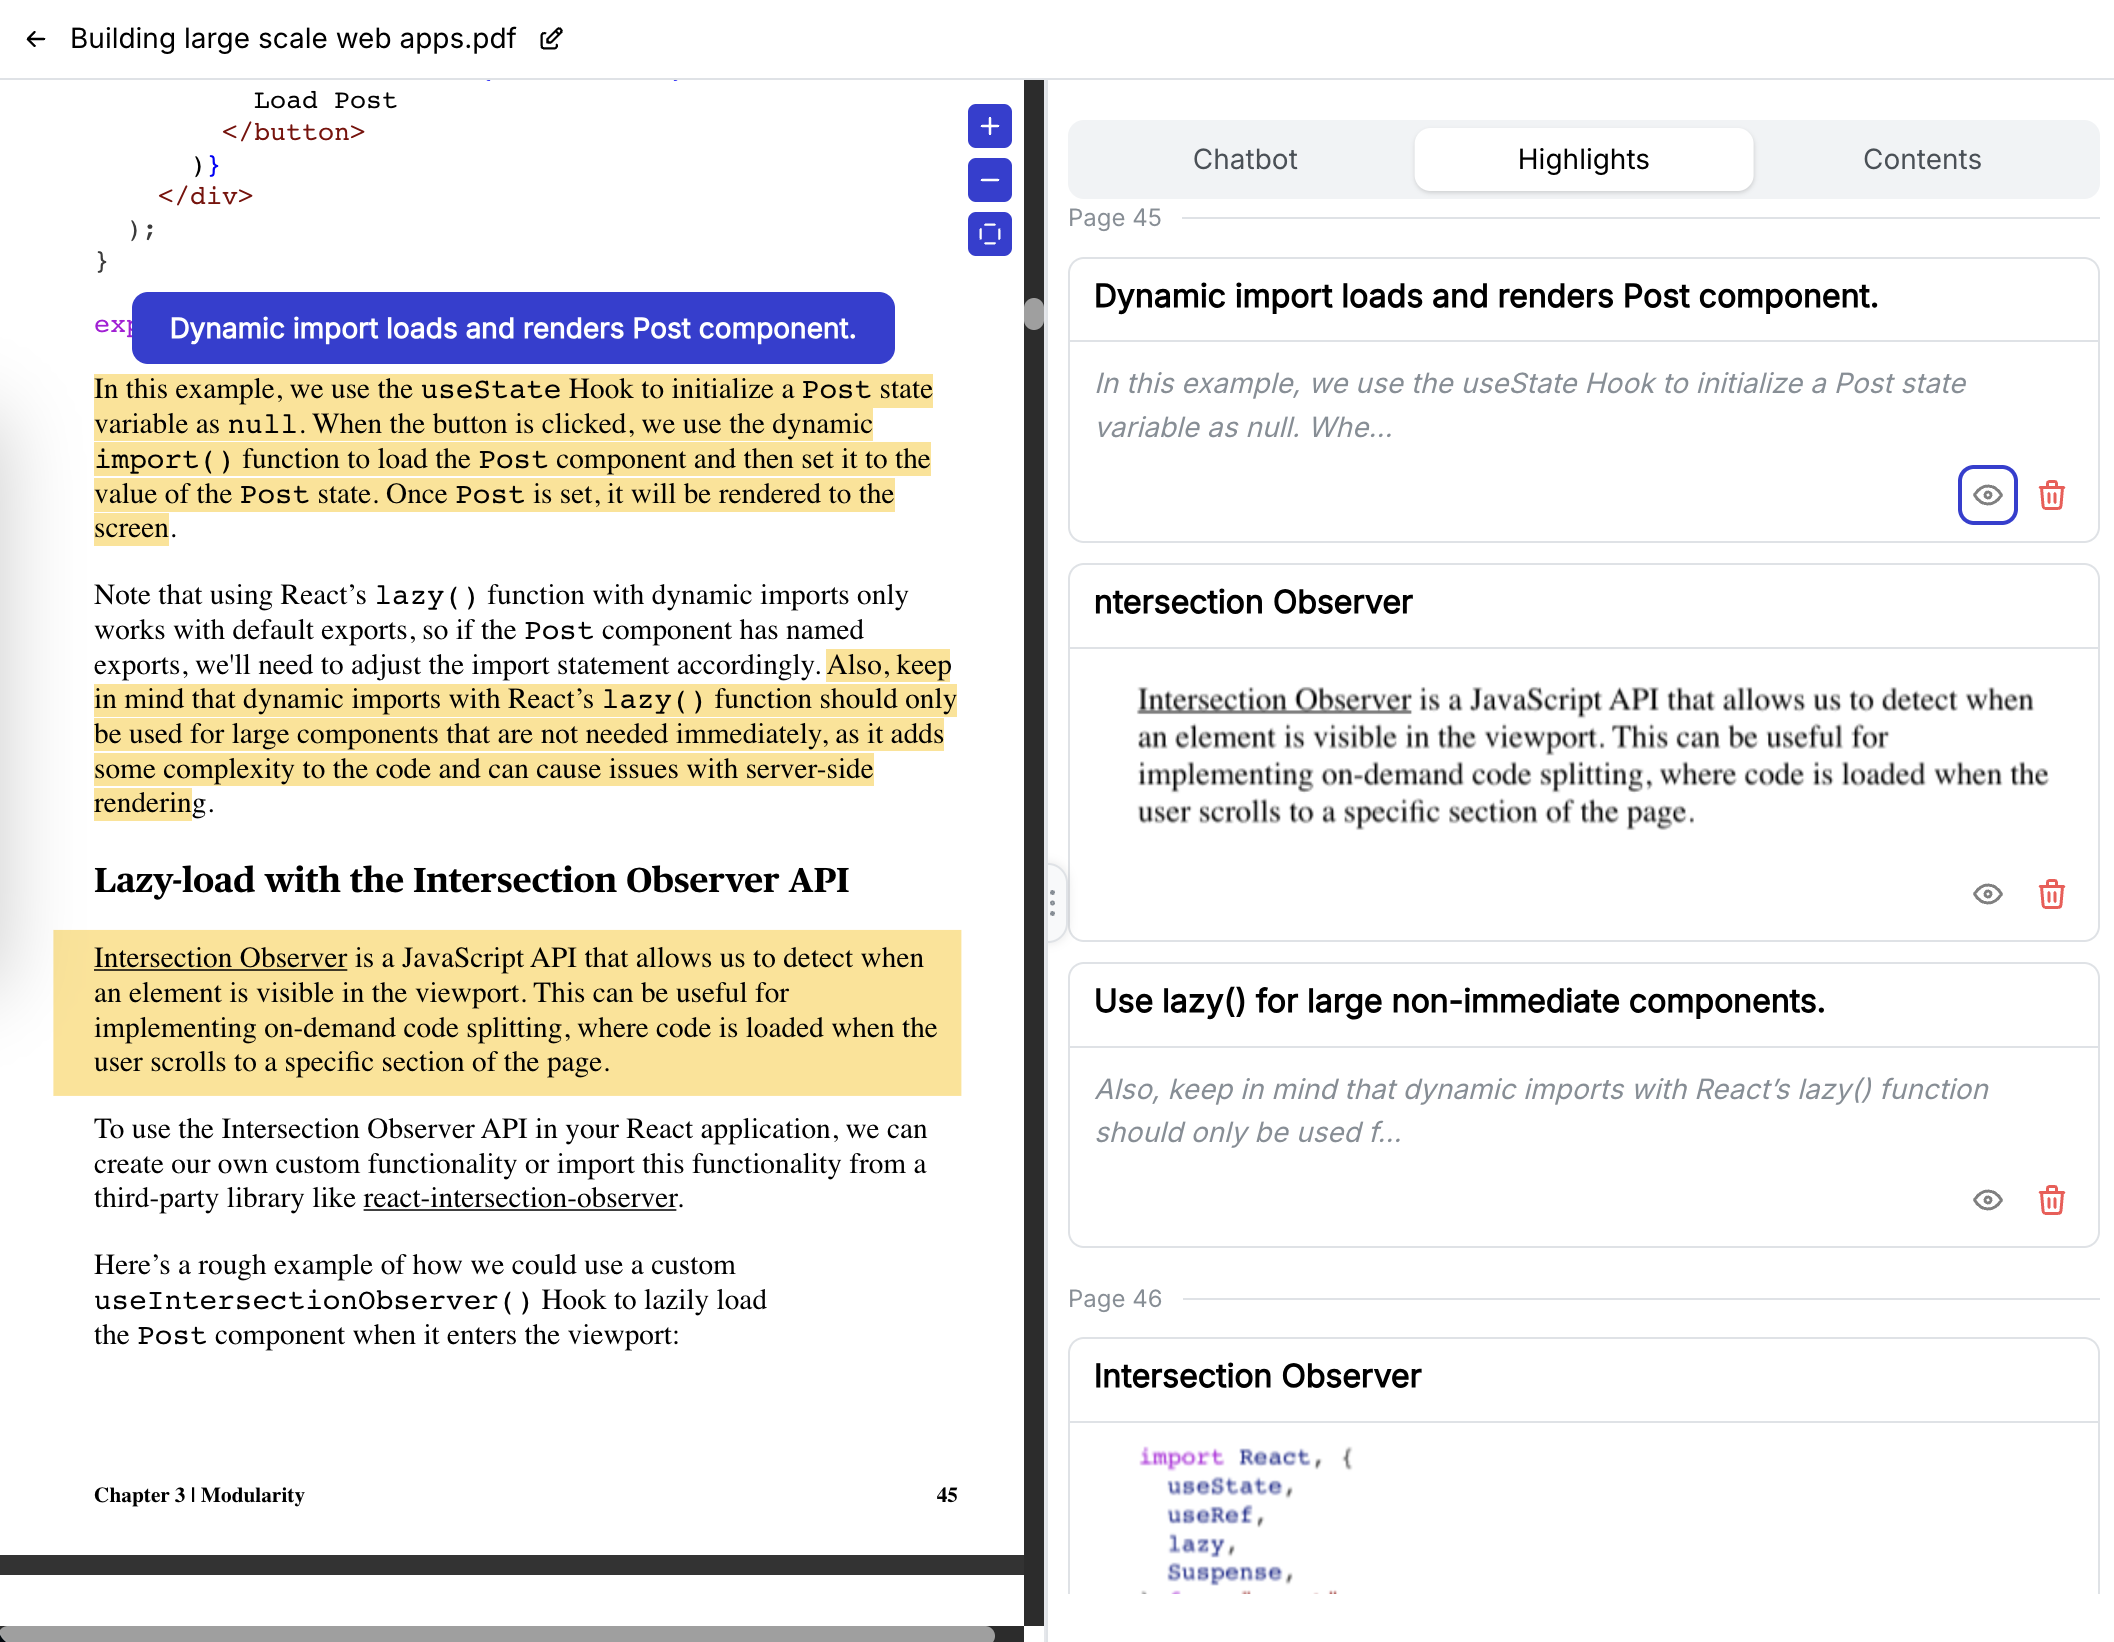Click the 'Also, keep in mind' excerpt text
Image resolution: width=2114 pixels, height=1642 pixels.
pos(1541,1111)
